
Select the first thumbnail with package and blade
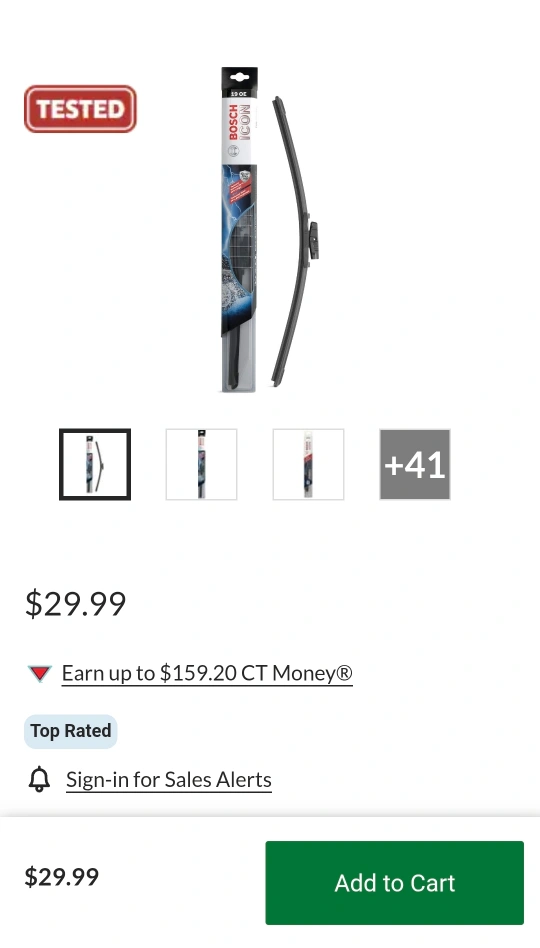[95, 464]
